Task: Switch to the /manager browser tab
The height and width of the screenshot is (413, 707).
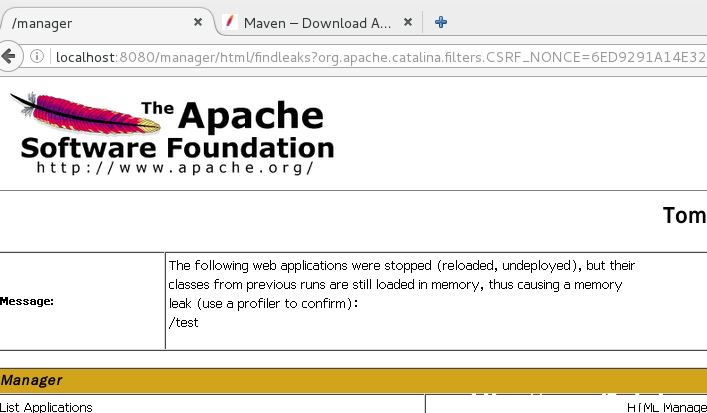Action: (x=107, y=23)
